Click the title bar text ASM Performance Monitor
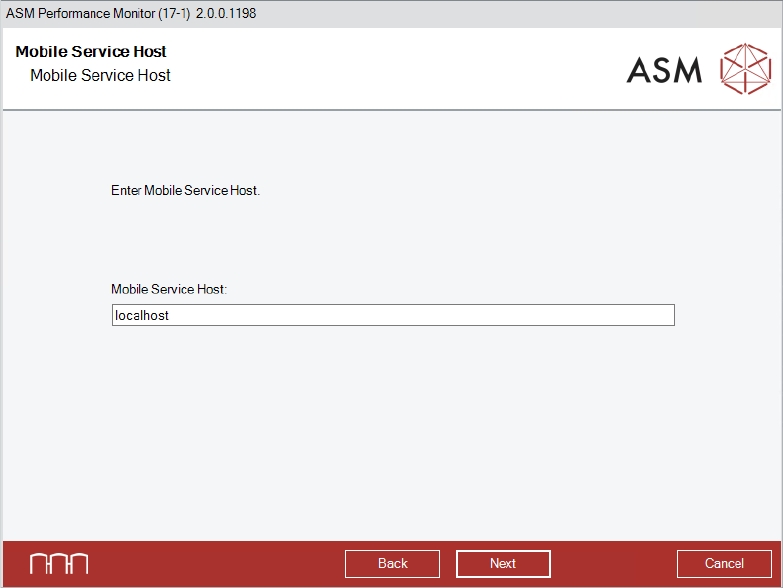 coord(131,13)
